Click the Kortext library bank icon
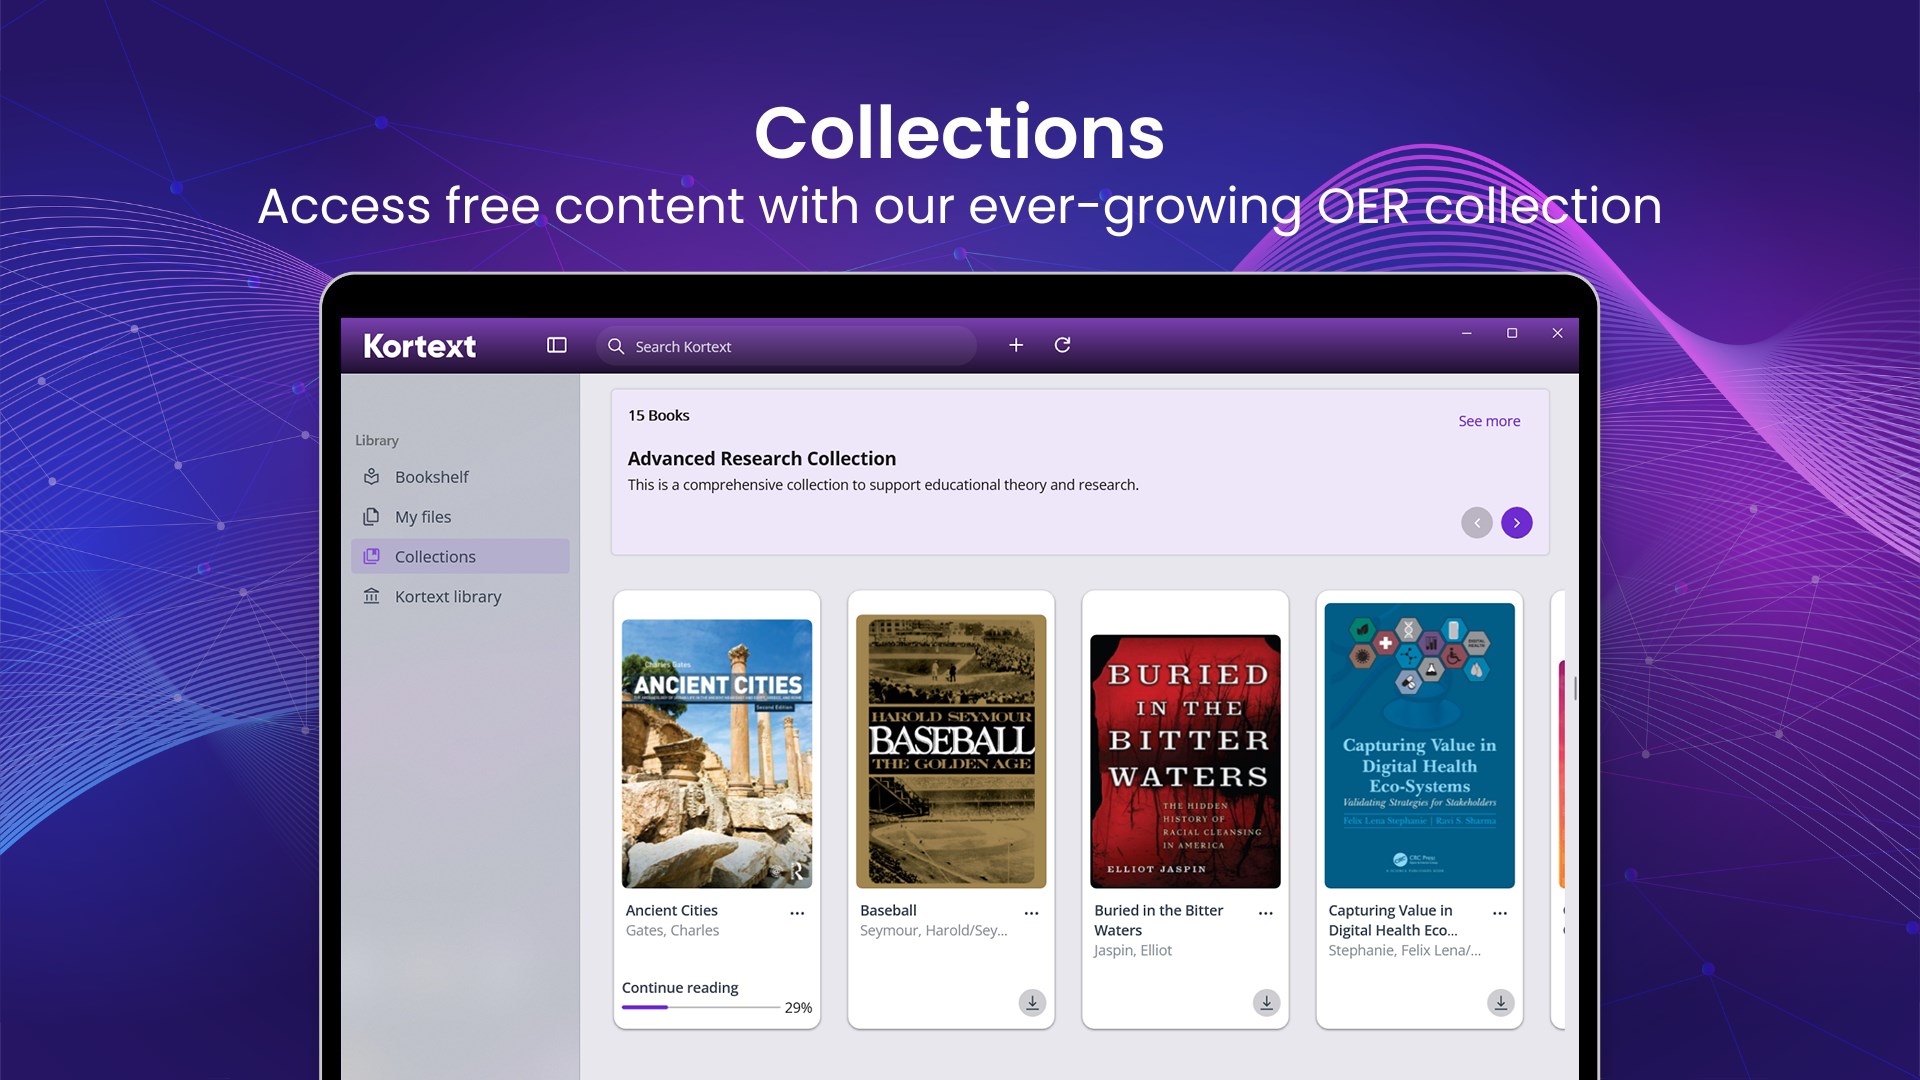The width and height of the screenshot is (1920, 1080). click(371, 596)
